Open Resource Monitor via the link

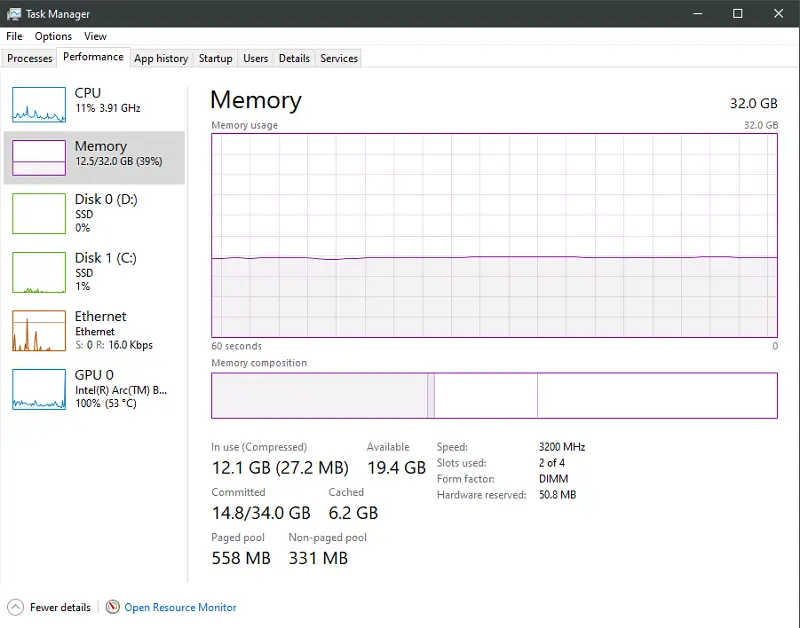pos(180,607)
